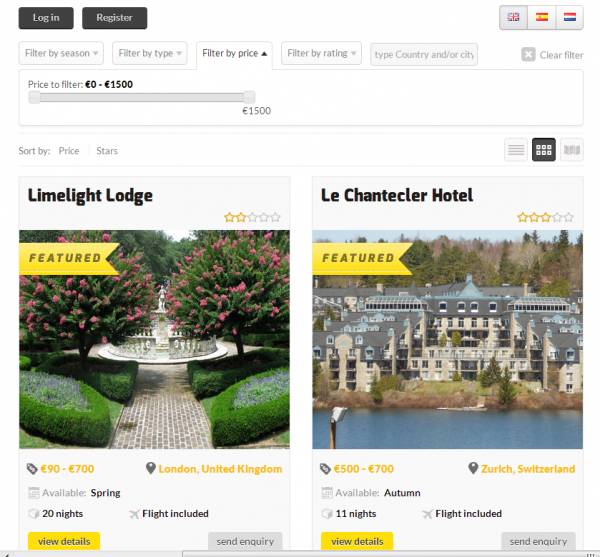Choose the Dutch flag language option
This screenshot has height=557, width=600.
coord(570,17)
